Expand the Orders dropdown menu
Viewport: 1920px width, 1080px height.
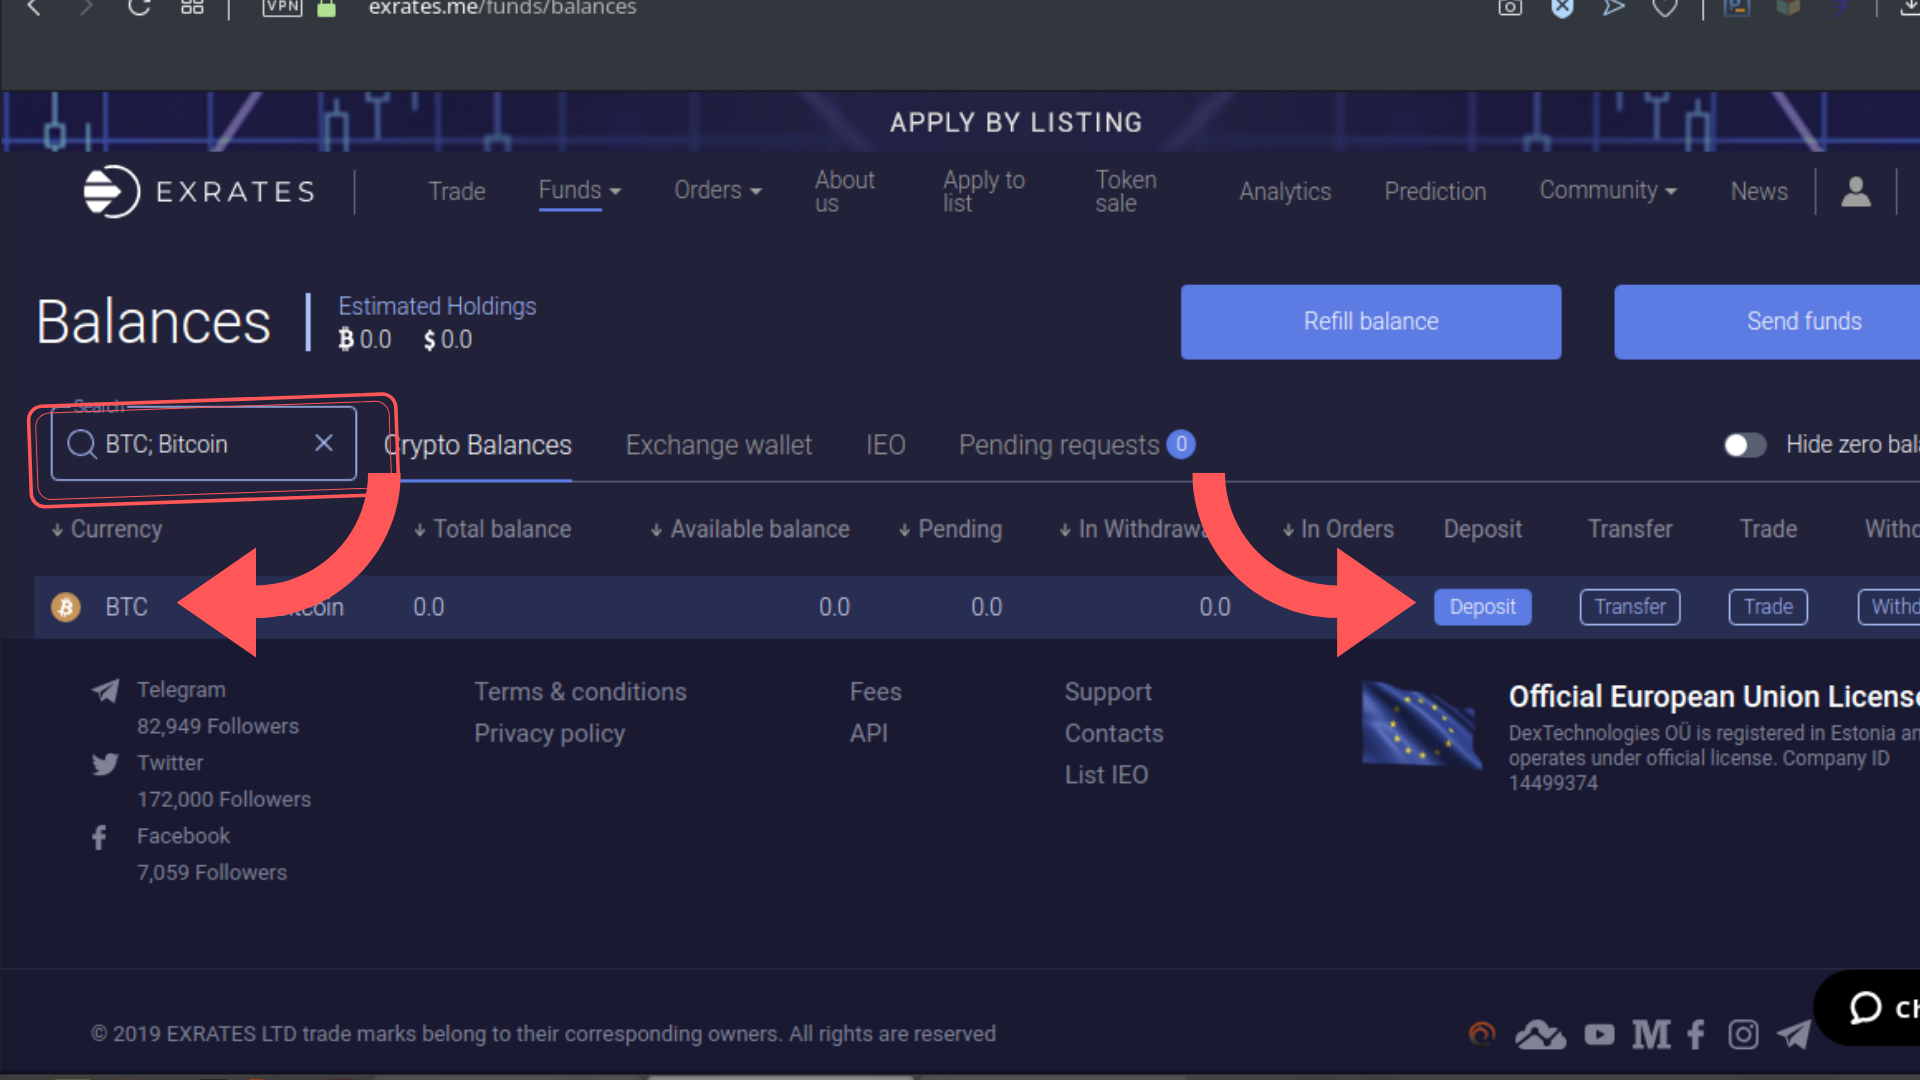tap(718, 190)
